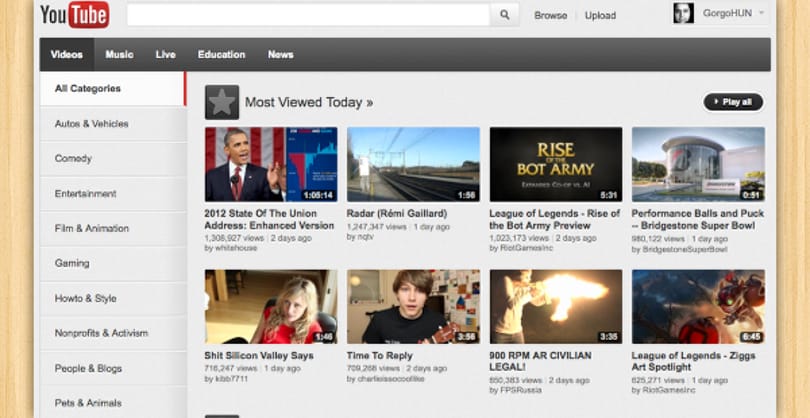Click Performance Balls and Puck title
Screen dimensions: 810x418
(697, 220)
